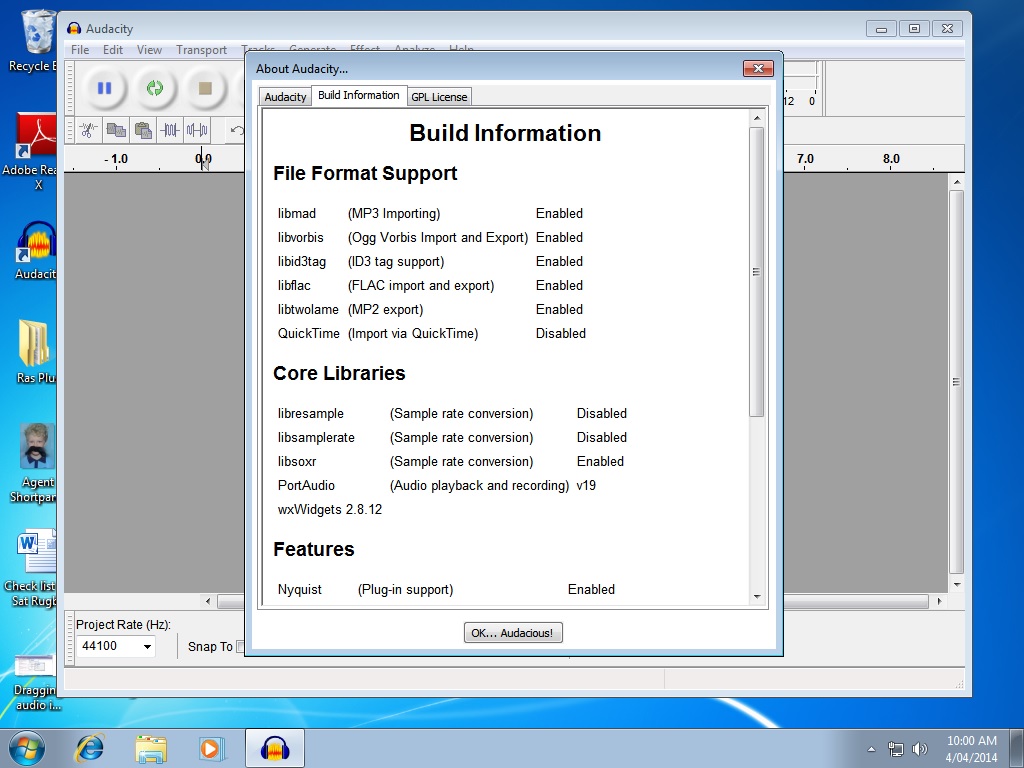The height and width of the screenshot is (768, 1024).
Task: Click the libflac FLAC import and export row
Action: click(430, 285)
